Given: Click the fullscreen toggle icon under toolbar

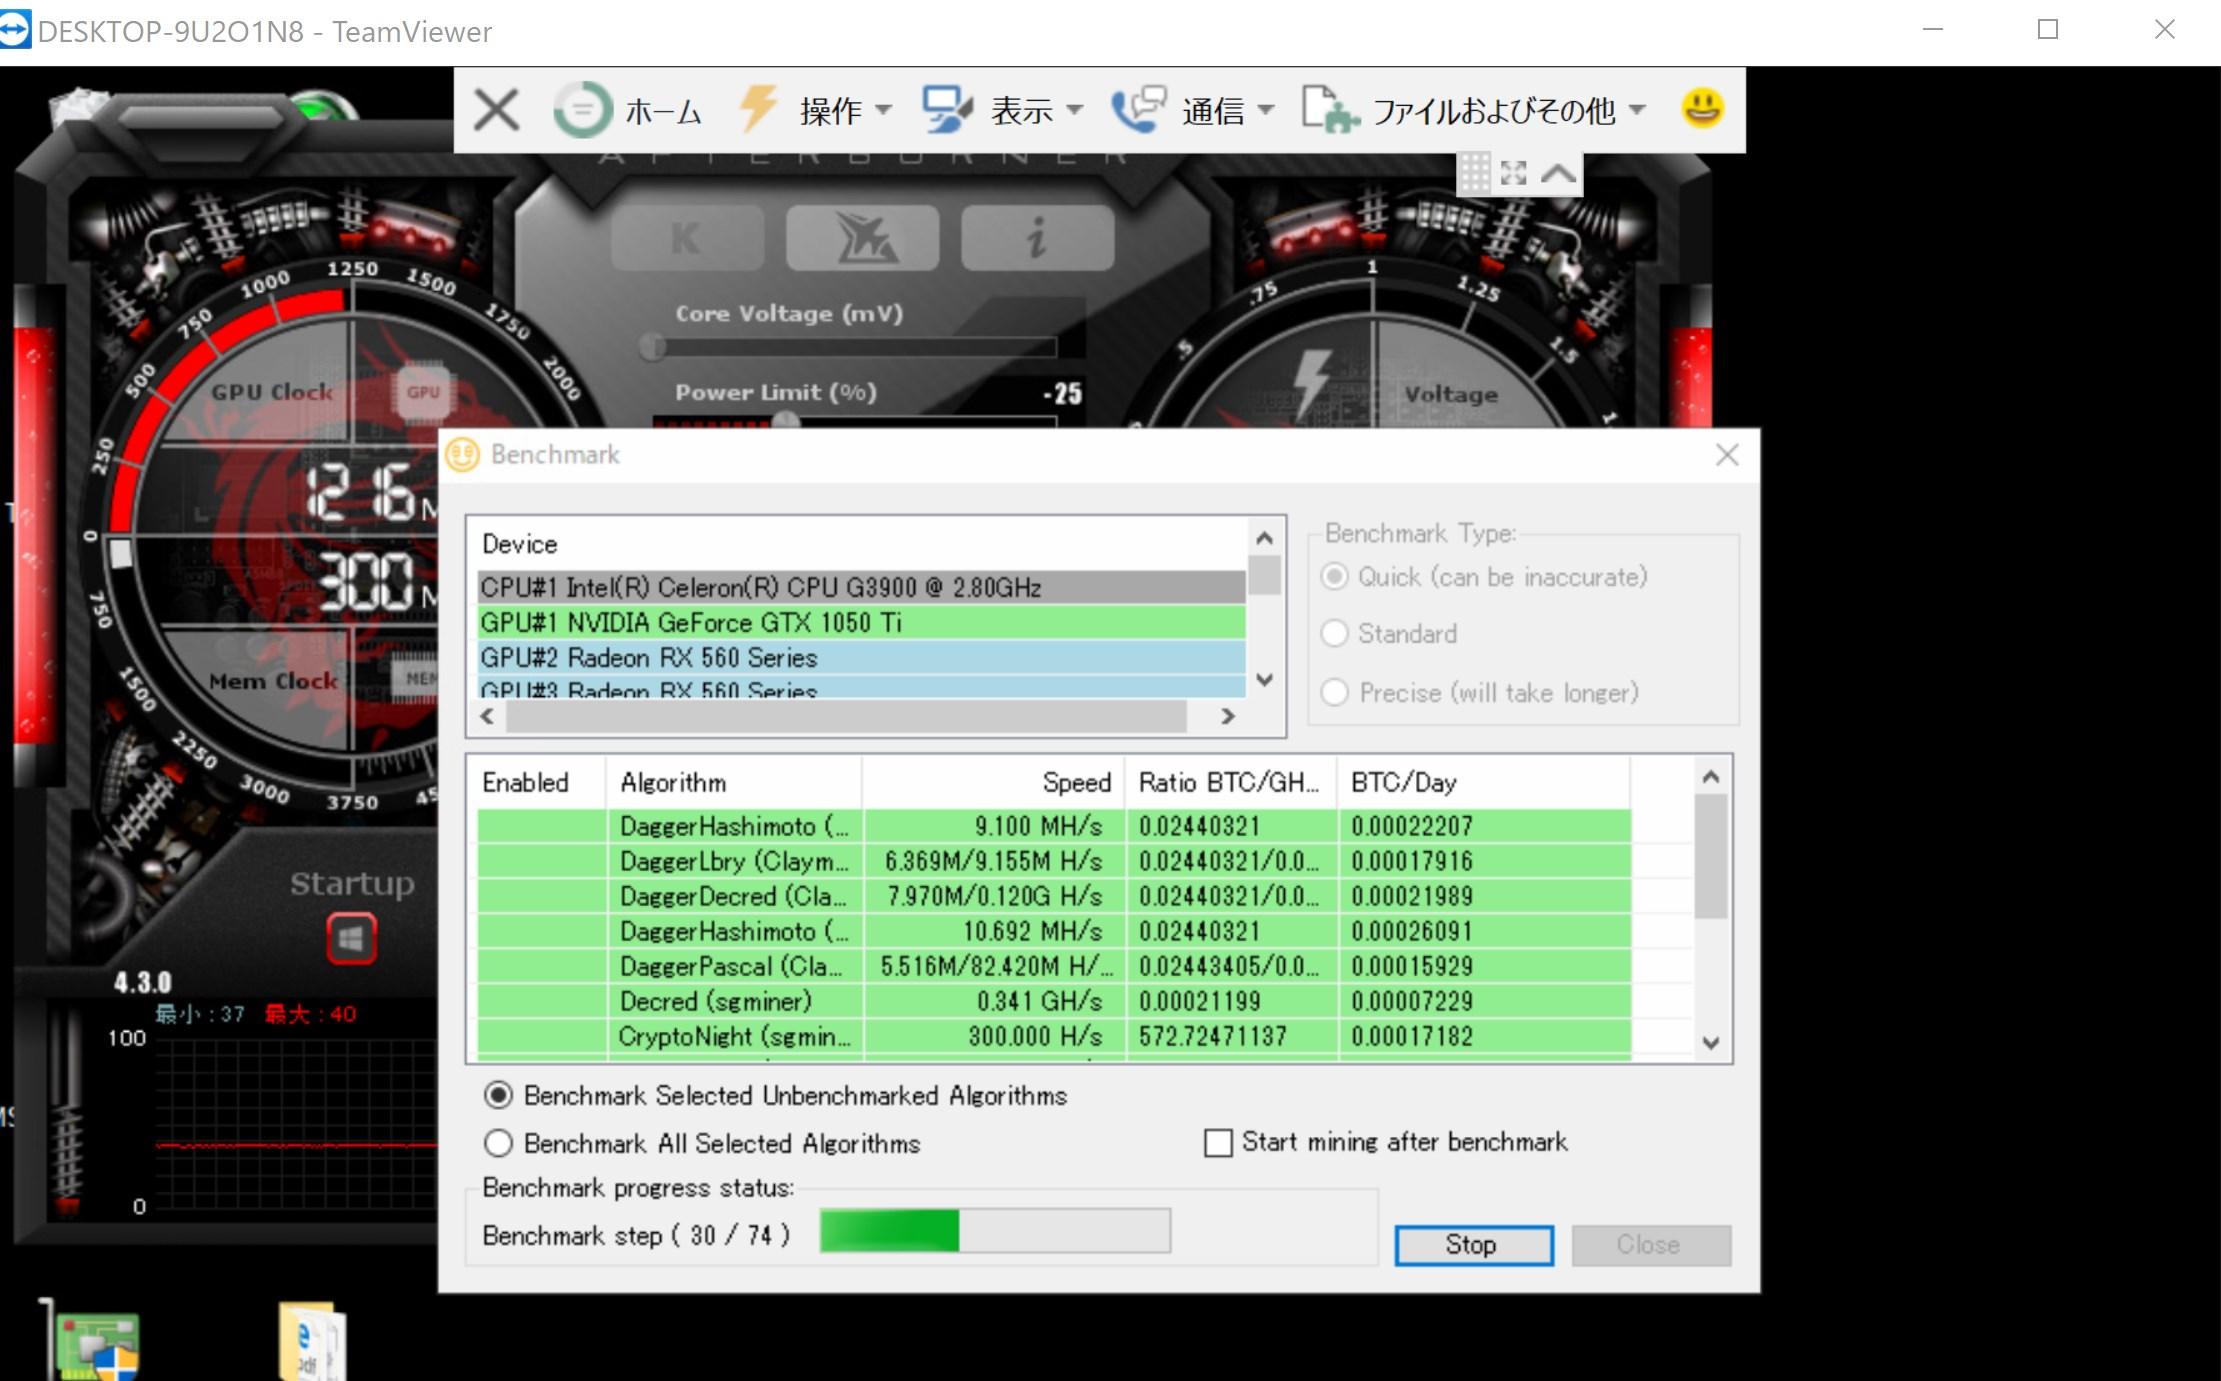Looking at the screenshot, I should (x=1513, y=174).
